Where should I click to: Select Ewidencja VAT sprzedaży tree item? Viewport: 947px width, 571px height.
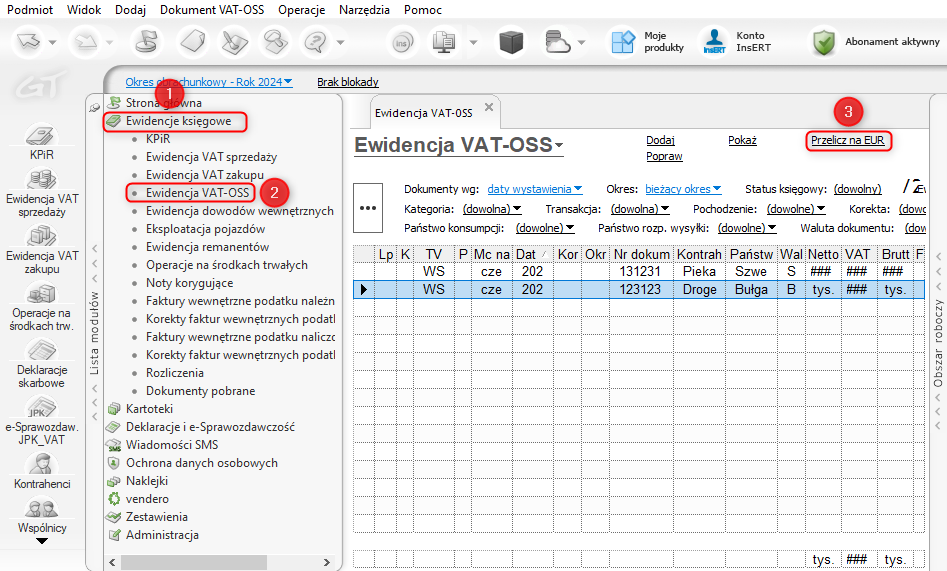[211, 157]
